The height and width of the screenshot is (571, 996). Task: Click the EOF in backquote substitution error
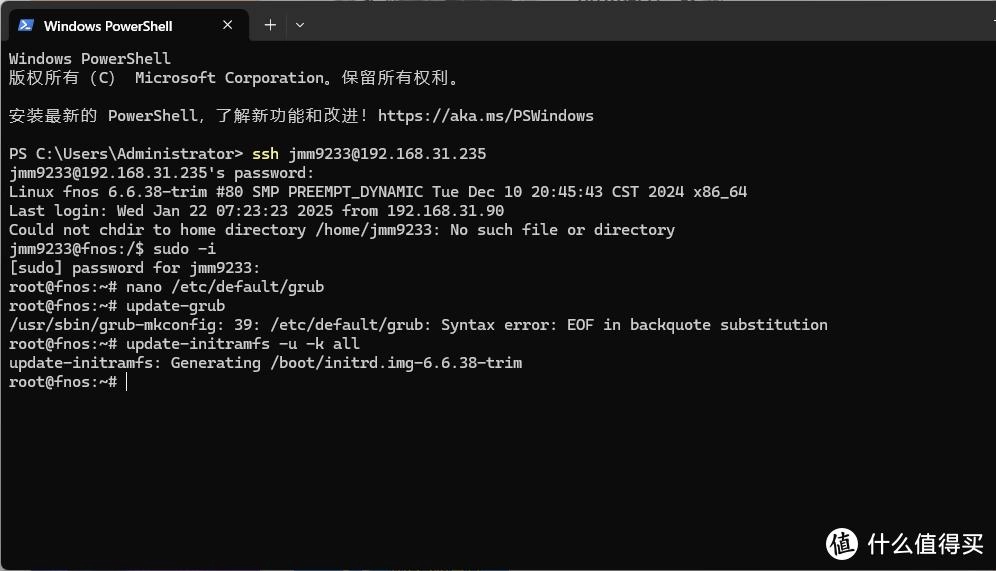[x=697, y=325]
